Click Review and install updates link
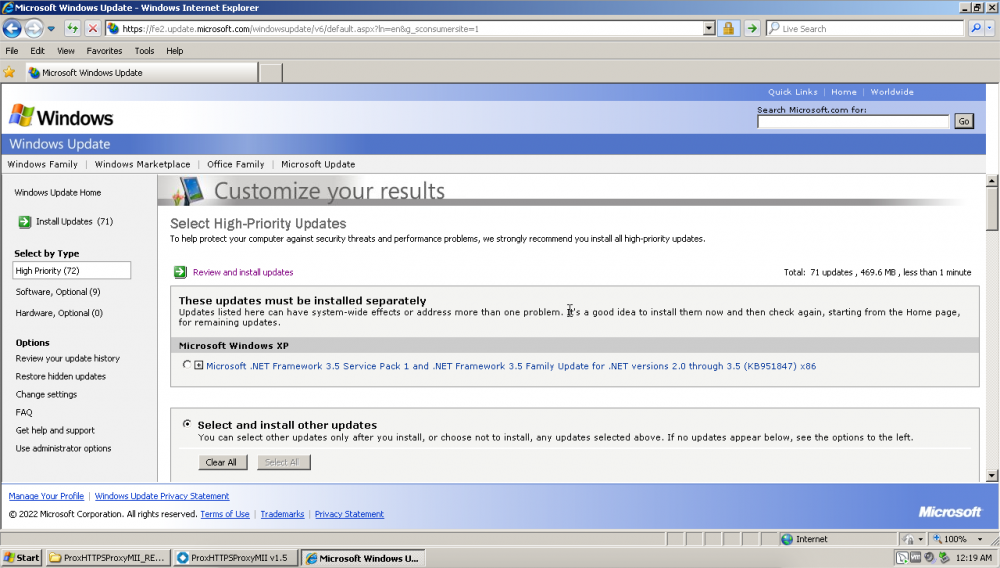Image resolution: width=1000 pixels, height=568 pixels. point(243,272)
